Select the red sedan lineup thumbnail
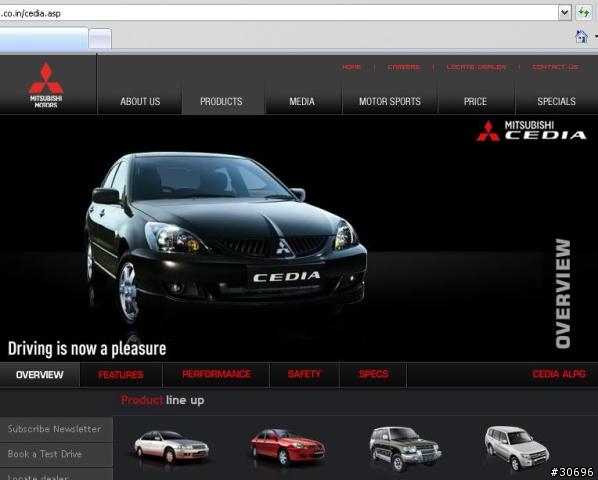598x480 pixels. coord(288,446)
